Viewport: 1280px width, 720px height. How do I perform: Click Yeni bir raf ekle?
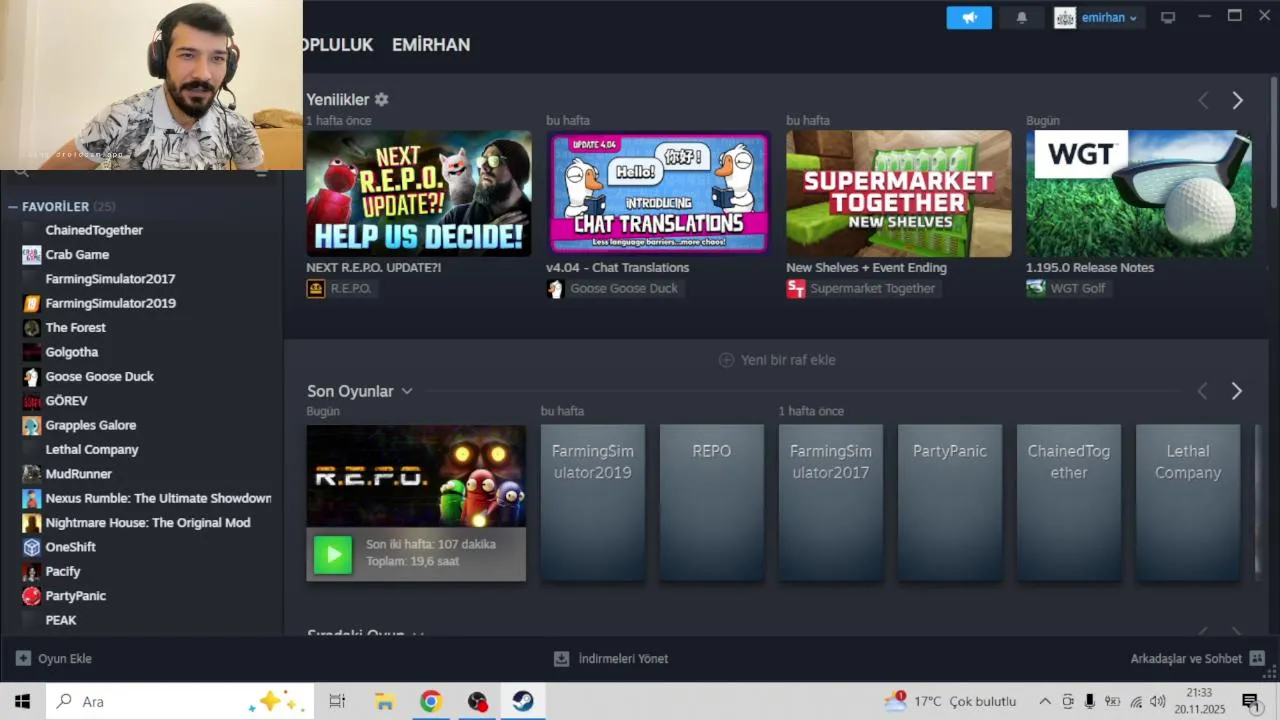point(777,360)
